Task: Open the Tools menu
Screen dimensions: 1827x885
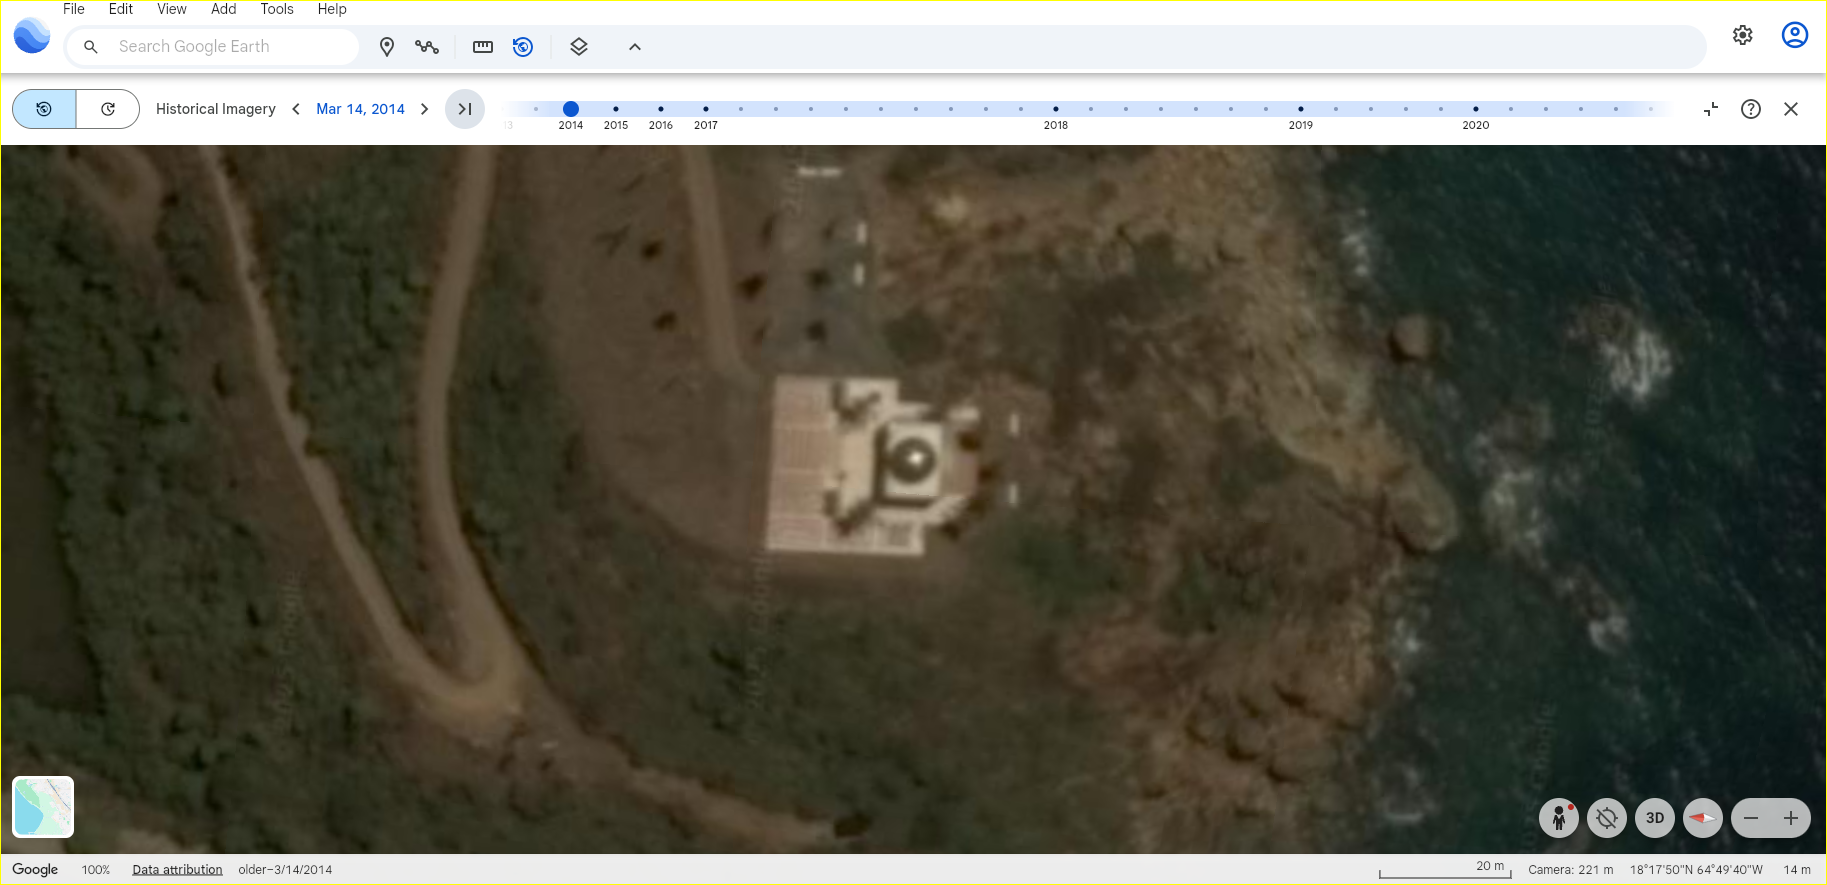Action: click(x=277, y=9)
